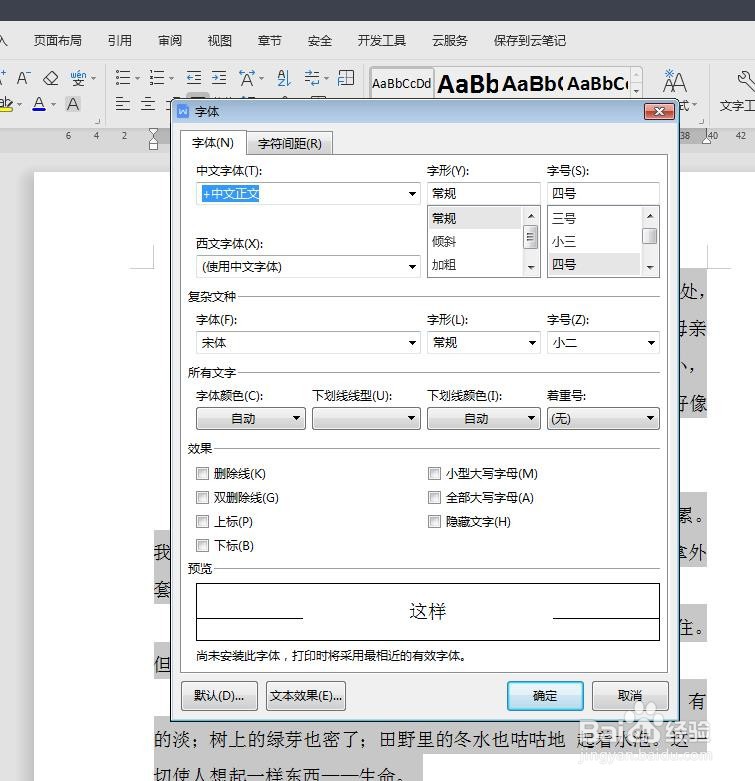Click the 文本效果(E)... button
The image size is (755, 781).
pos(306,696)
